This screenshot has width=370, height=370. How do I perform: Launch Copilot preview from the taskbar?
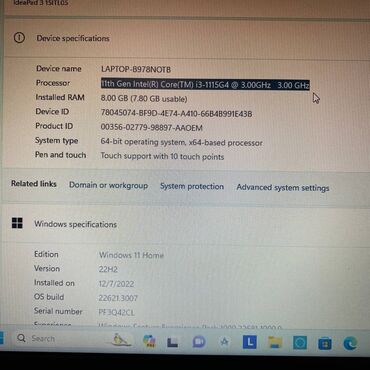pyautogui.click(x=149, y=341)
